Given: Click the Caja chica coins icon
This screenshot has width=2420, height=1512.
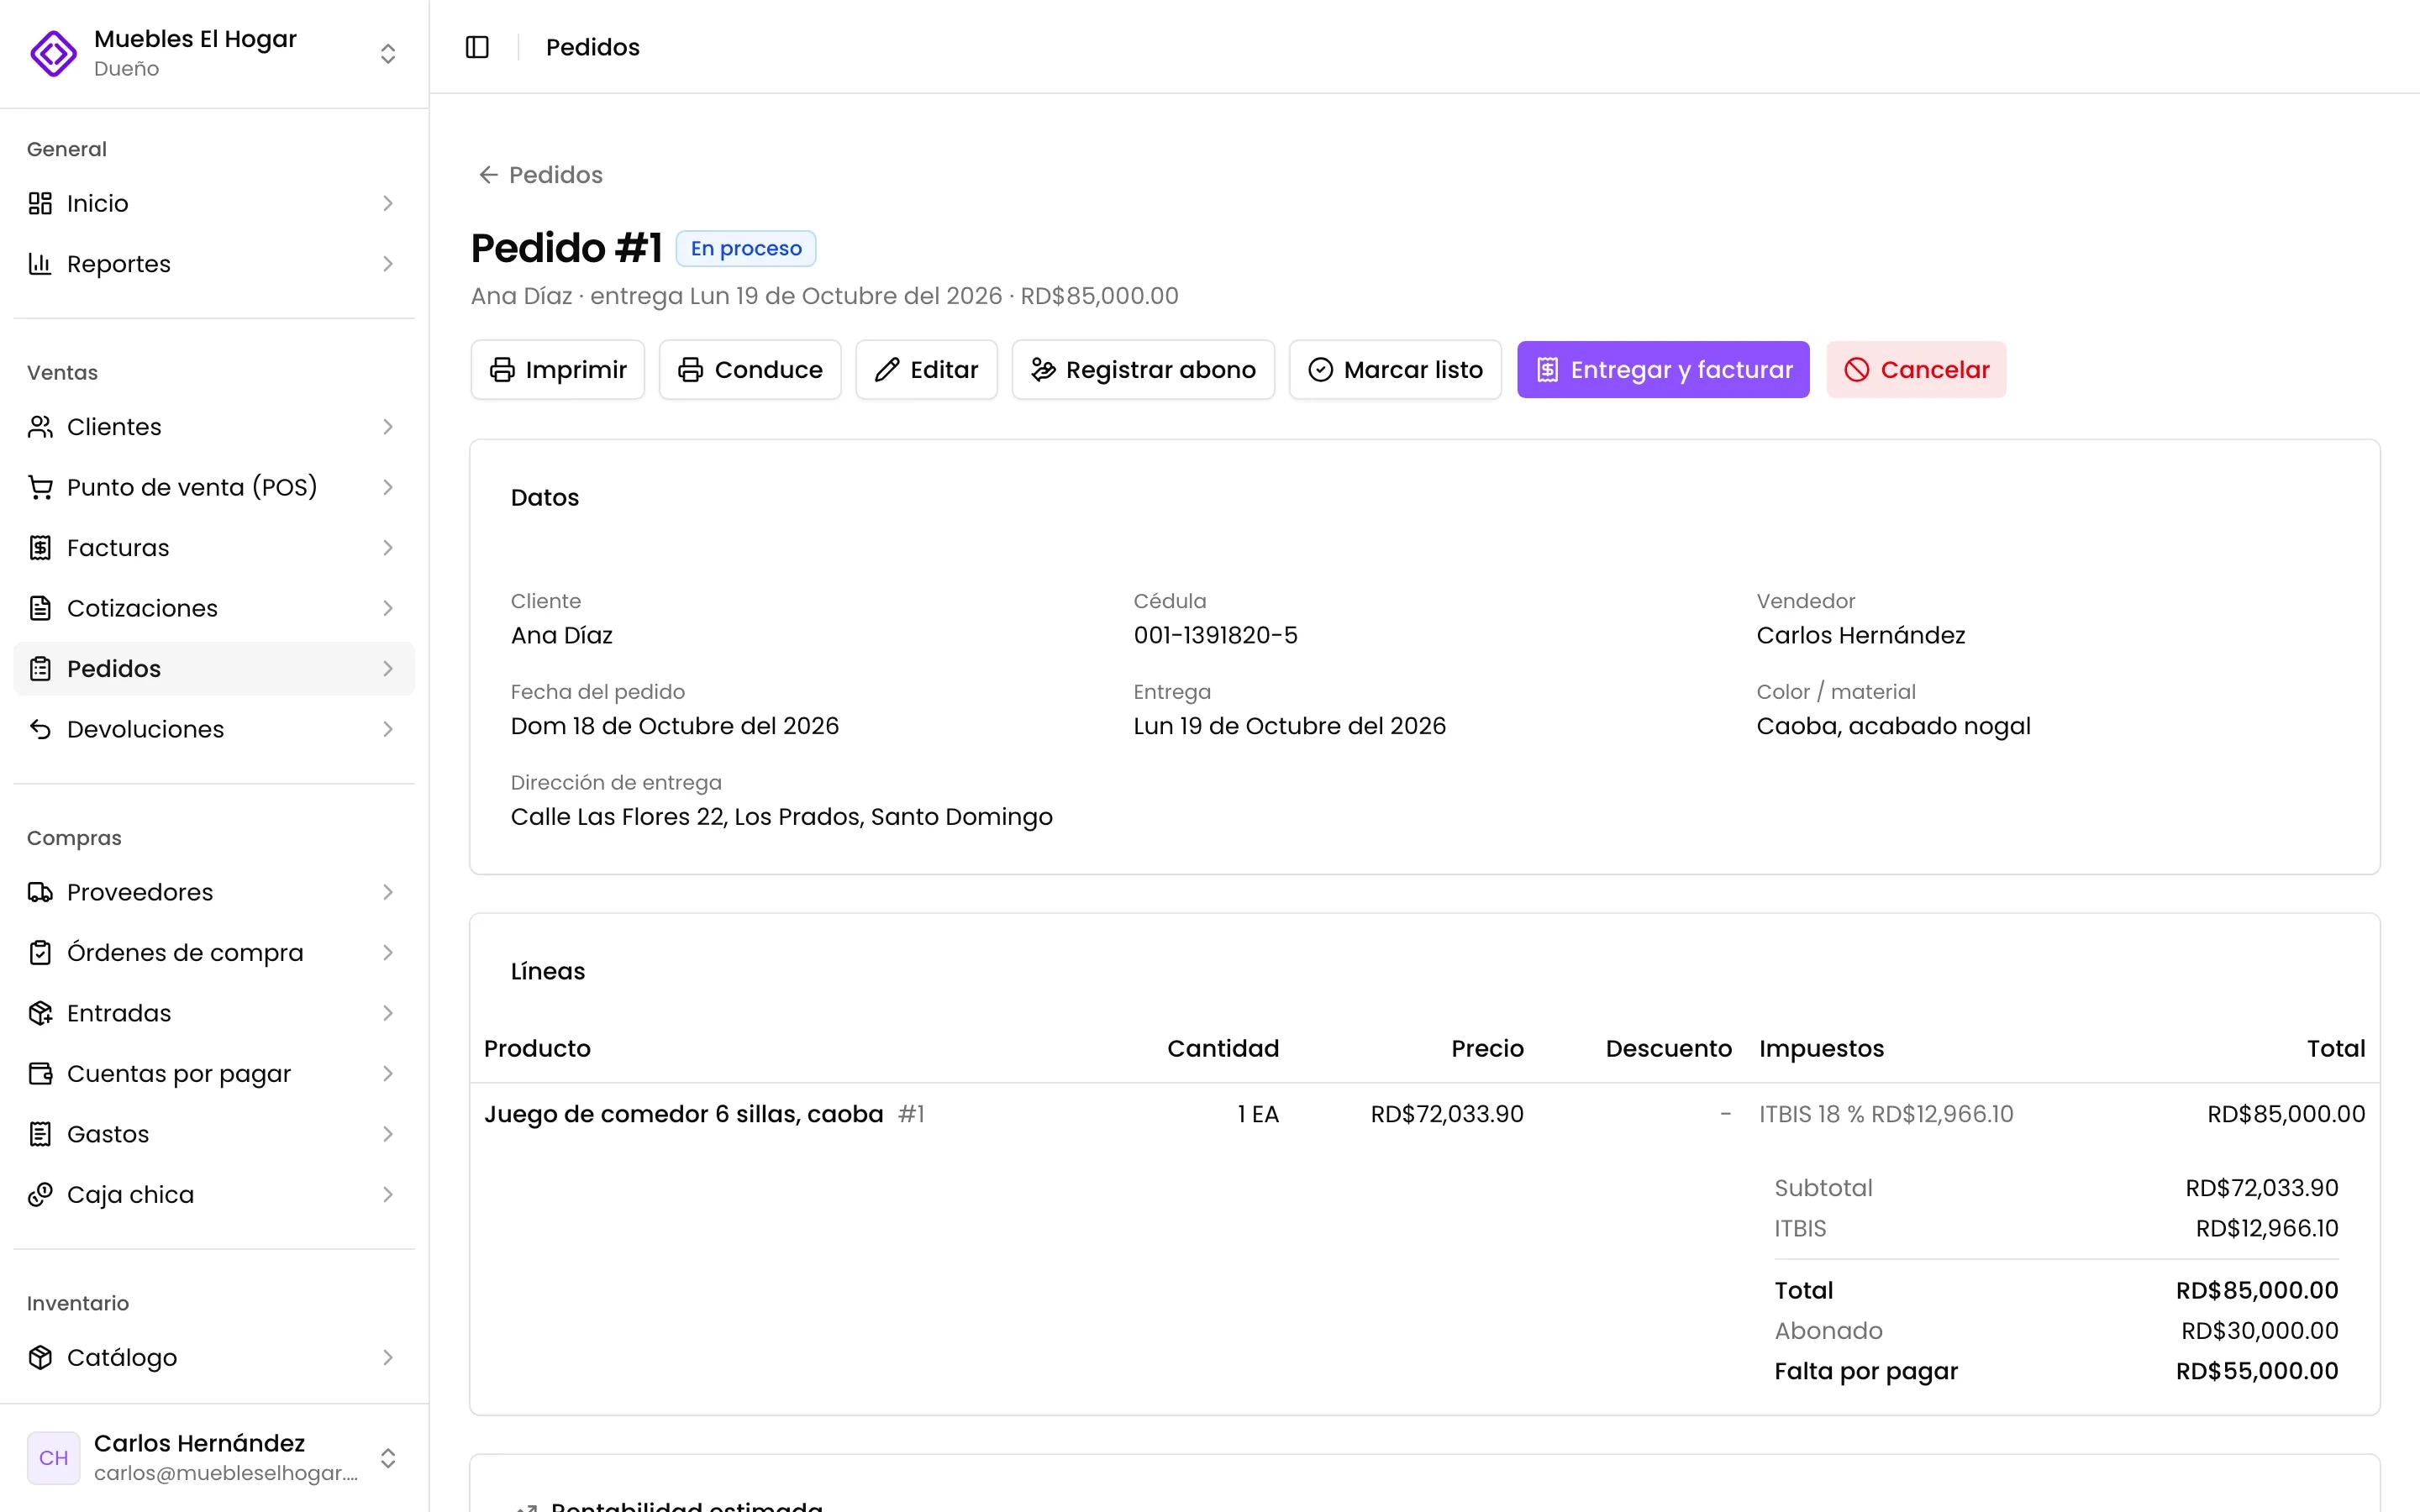Looking at the screenshot, I should pyautogui.click(x=40, y=1194).
